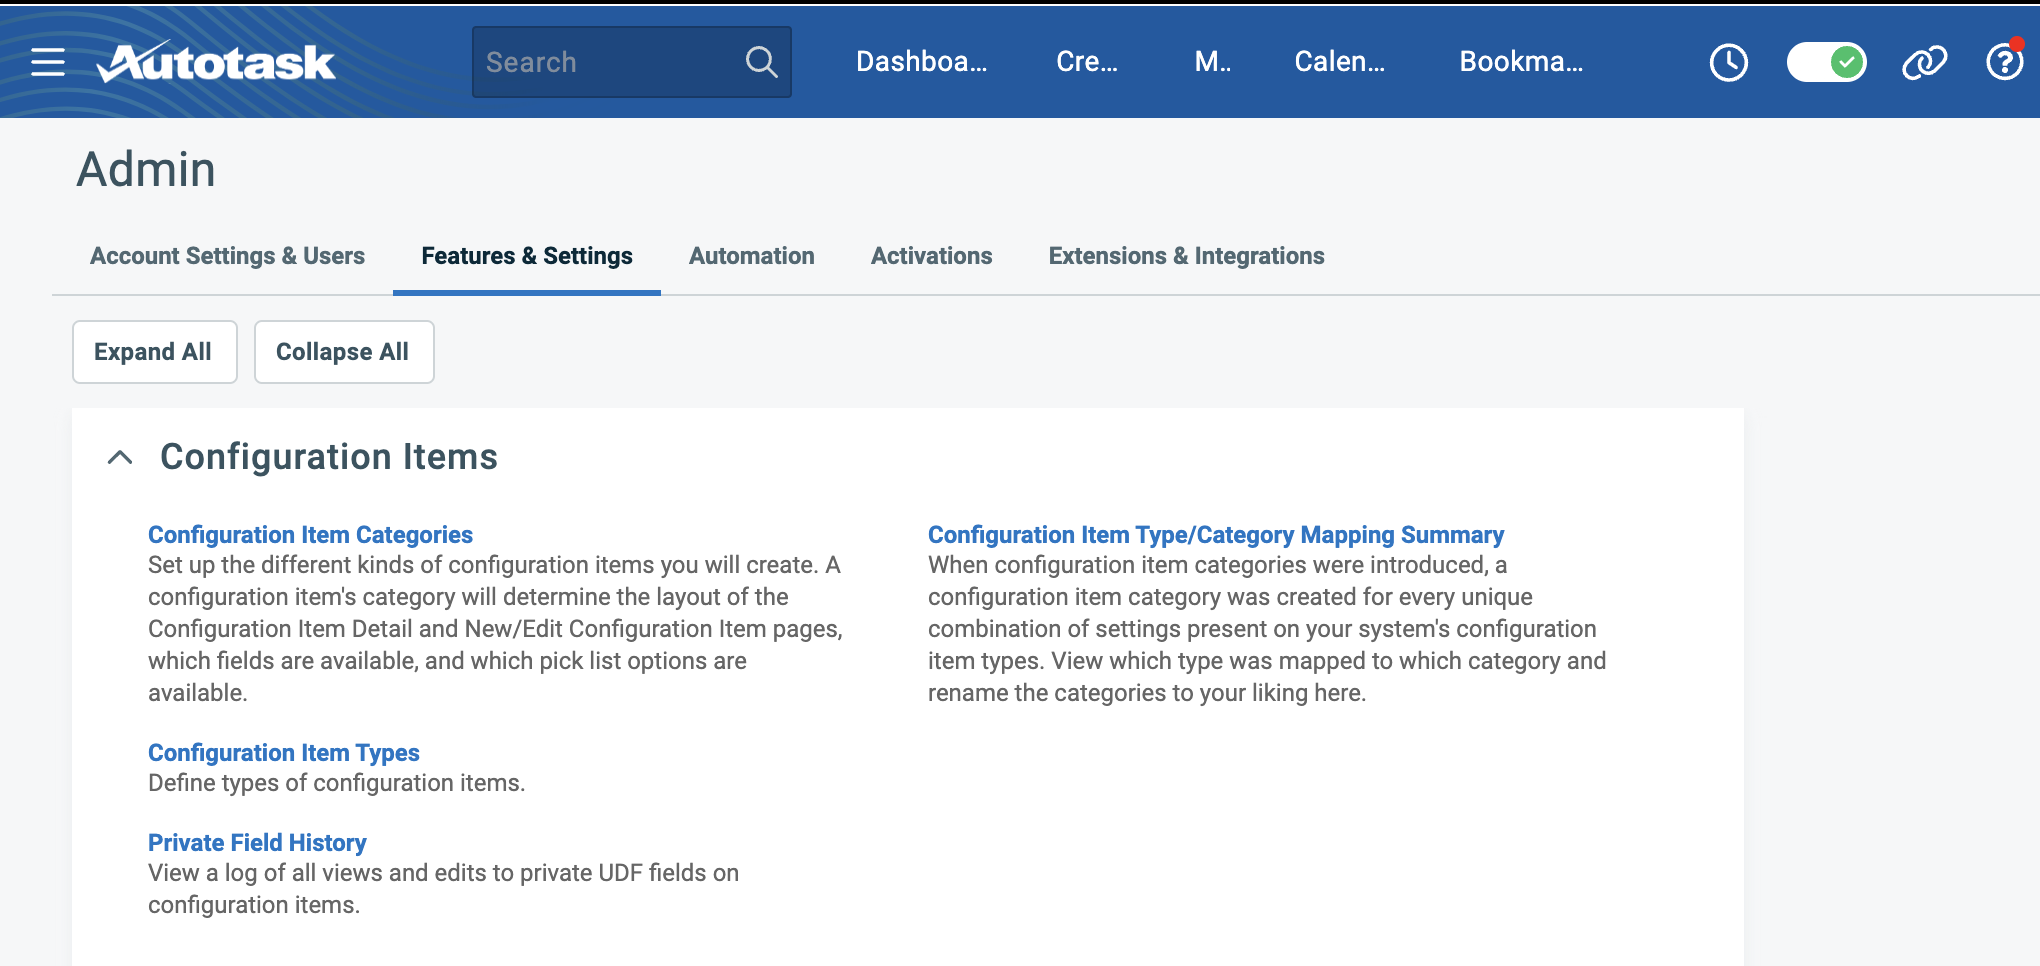This screenshot has height=966, width=2040.
Task: Open the help question mark icon
Action: [2004, 62]
